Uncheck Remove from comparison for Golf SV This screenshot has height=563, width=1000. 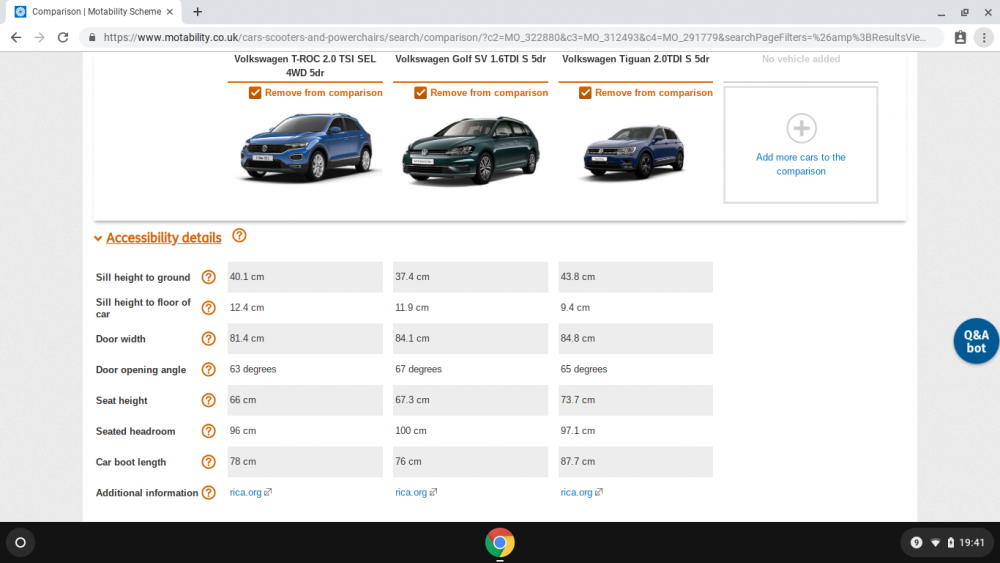click(x=420, y=93)
